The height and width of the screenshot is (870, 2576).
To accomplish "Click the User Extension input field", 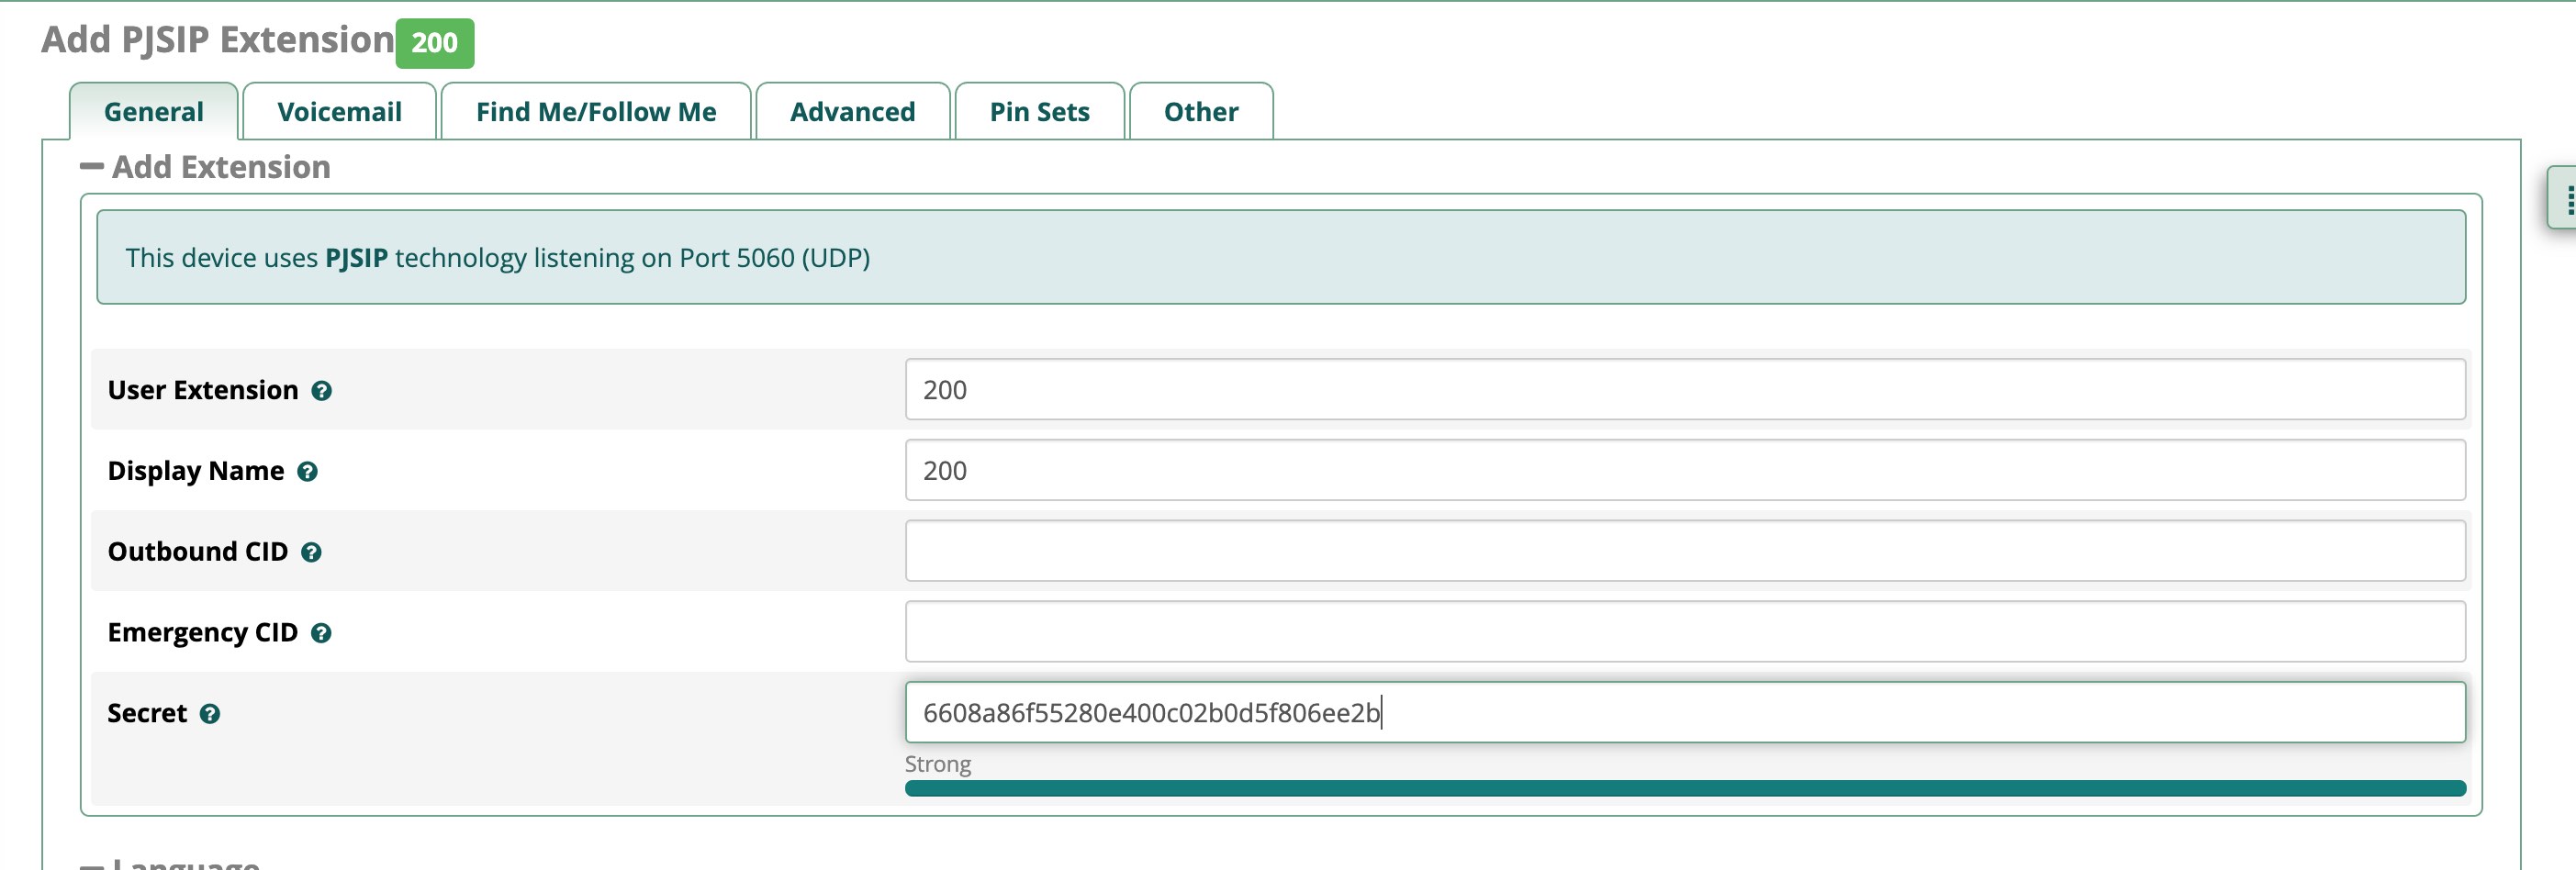I will pyautogui.click(x=1684, y=390).
